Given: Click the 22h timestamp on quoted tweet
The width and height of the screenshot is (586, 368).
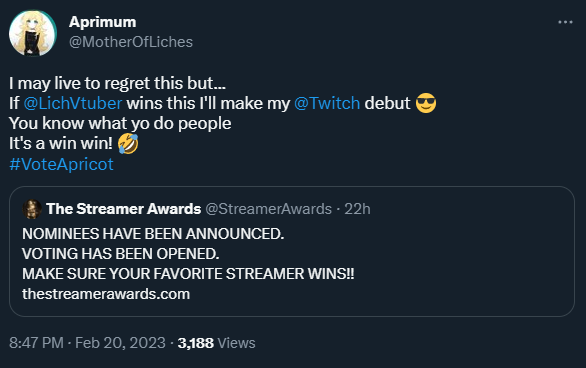Looking at the screenshot, I should click(x=357, y=209).
